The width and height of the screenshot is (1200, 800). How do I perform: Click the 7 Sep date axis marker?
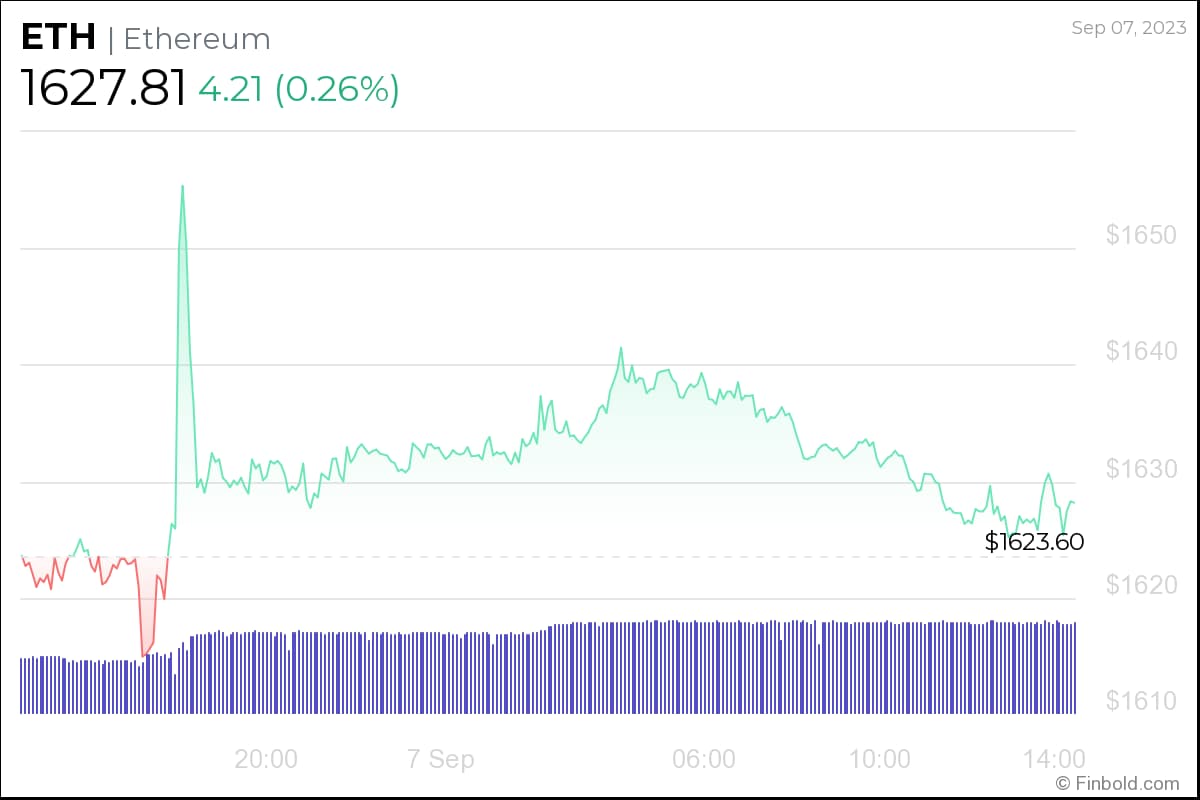[440, 759]
